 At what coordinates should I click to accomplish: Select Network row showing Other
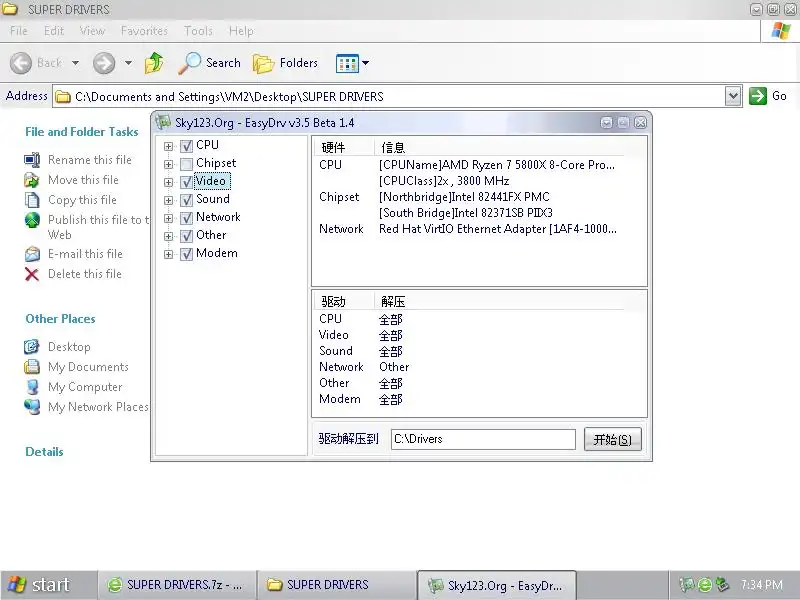pyautogui.click(x=468, y=367)
